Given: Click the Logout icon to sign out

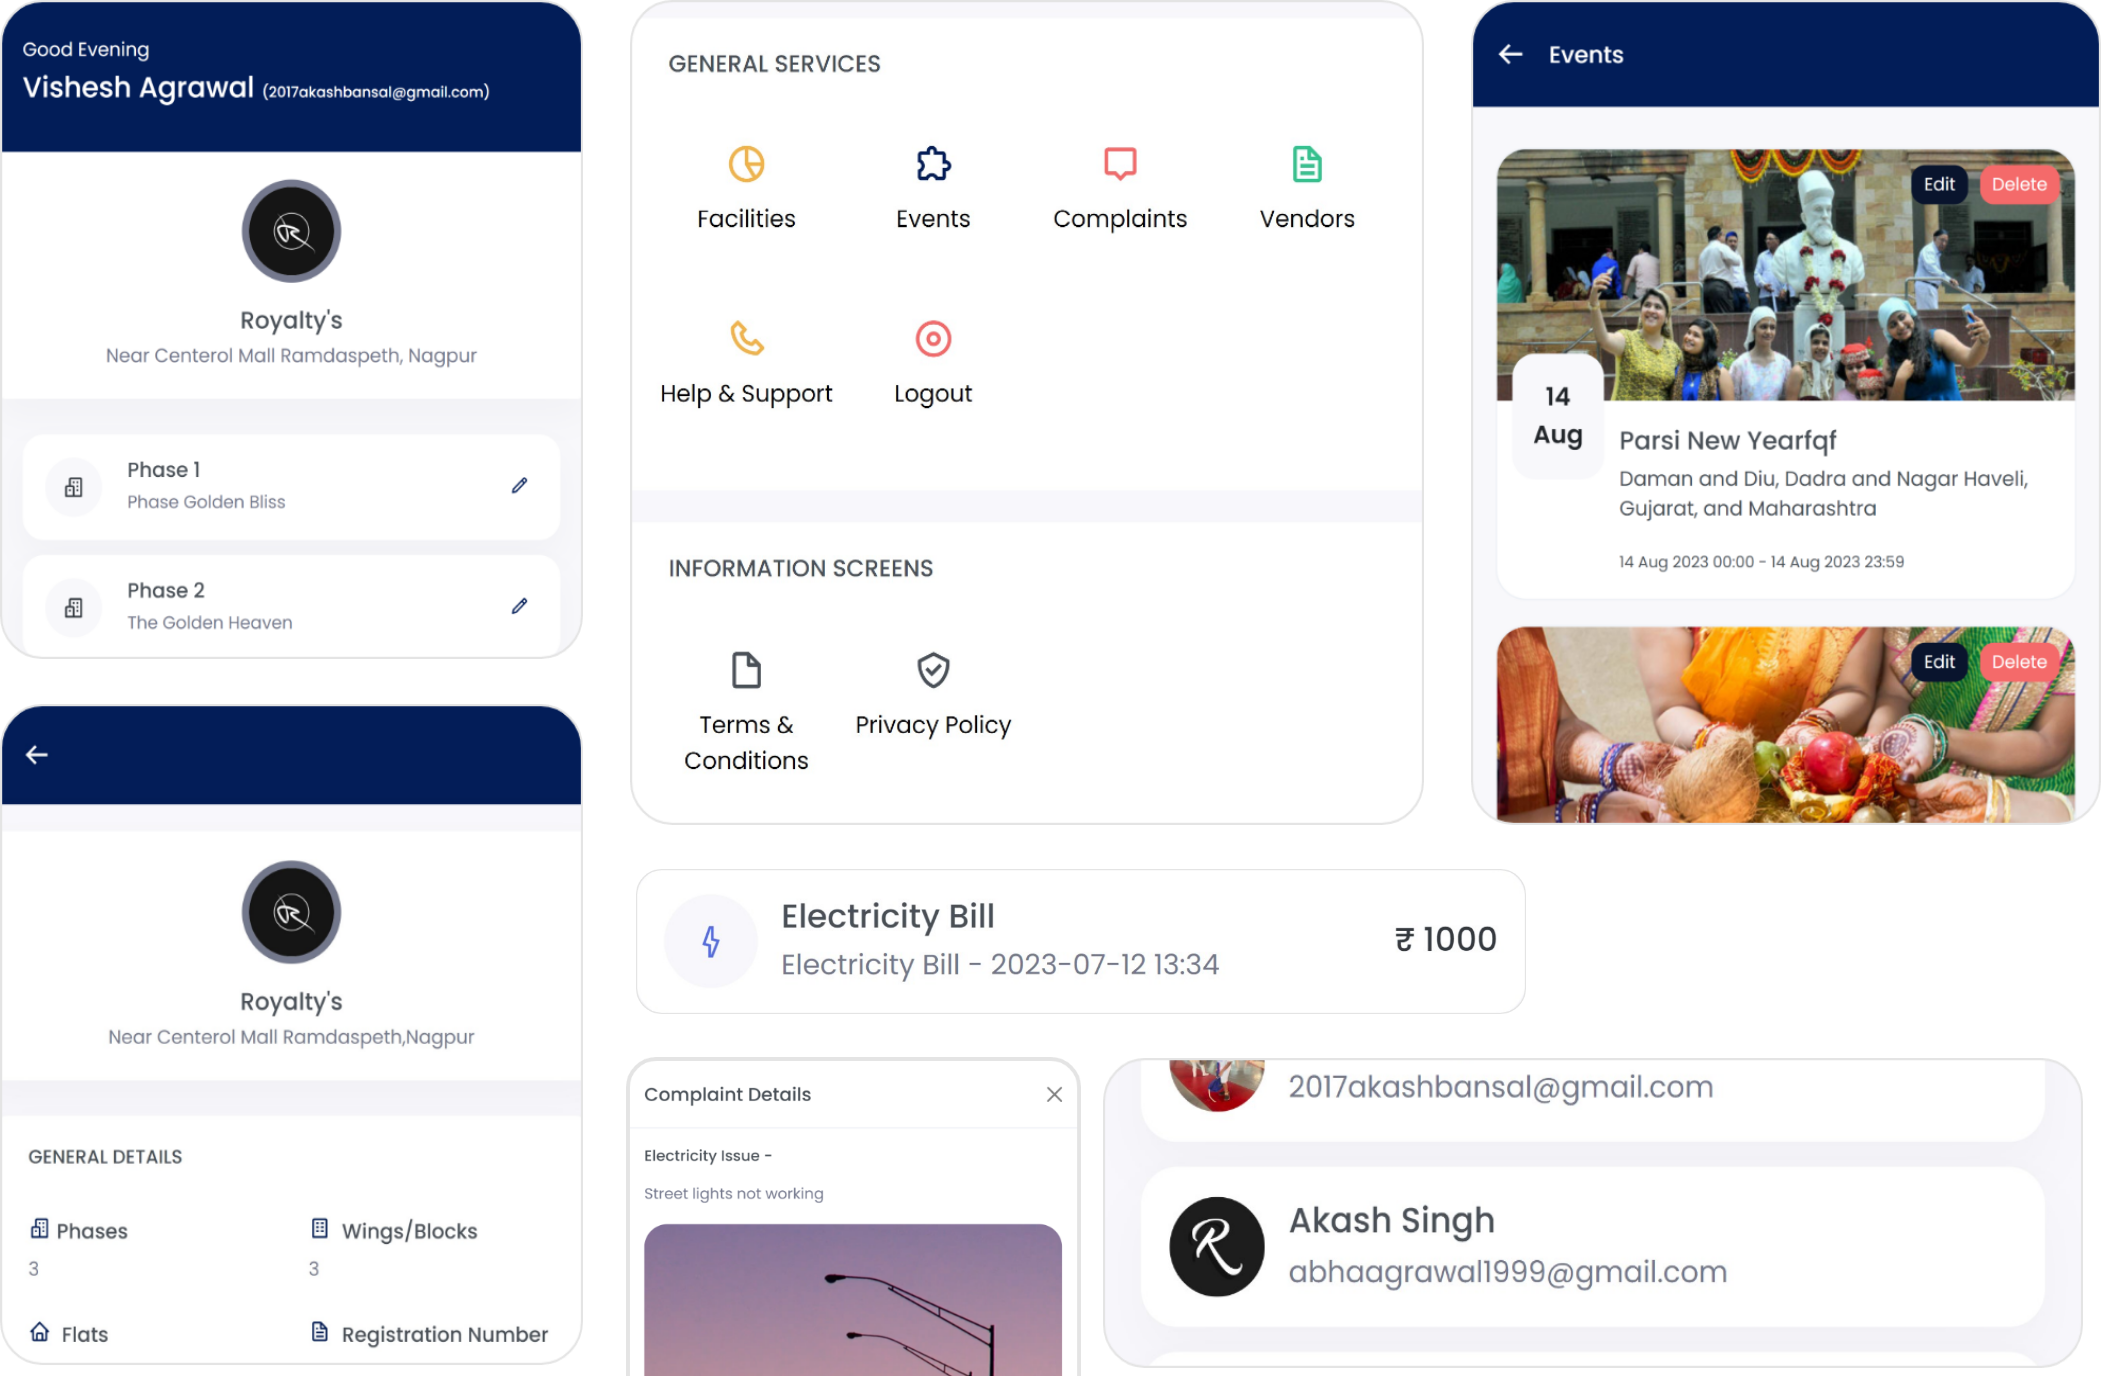Looking at the screenshot, I should coord(932,339).
